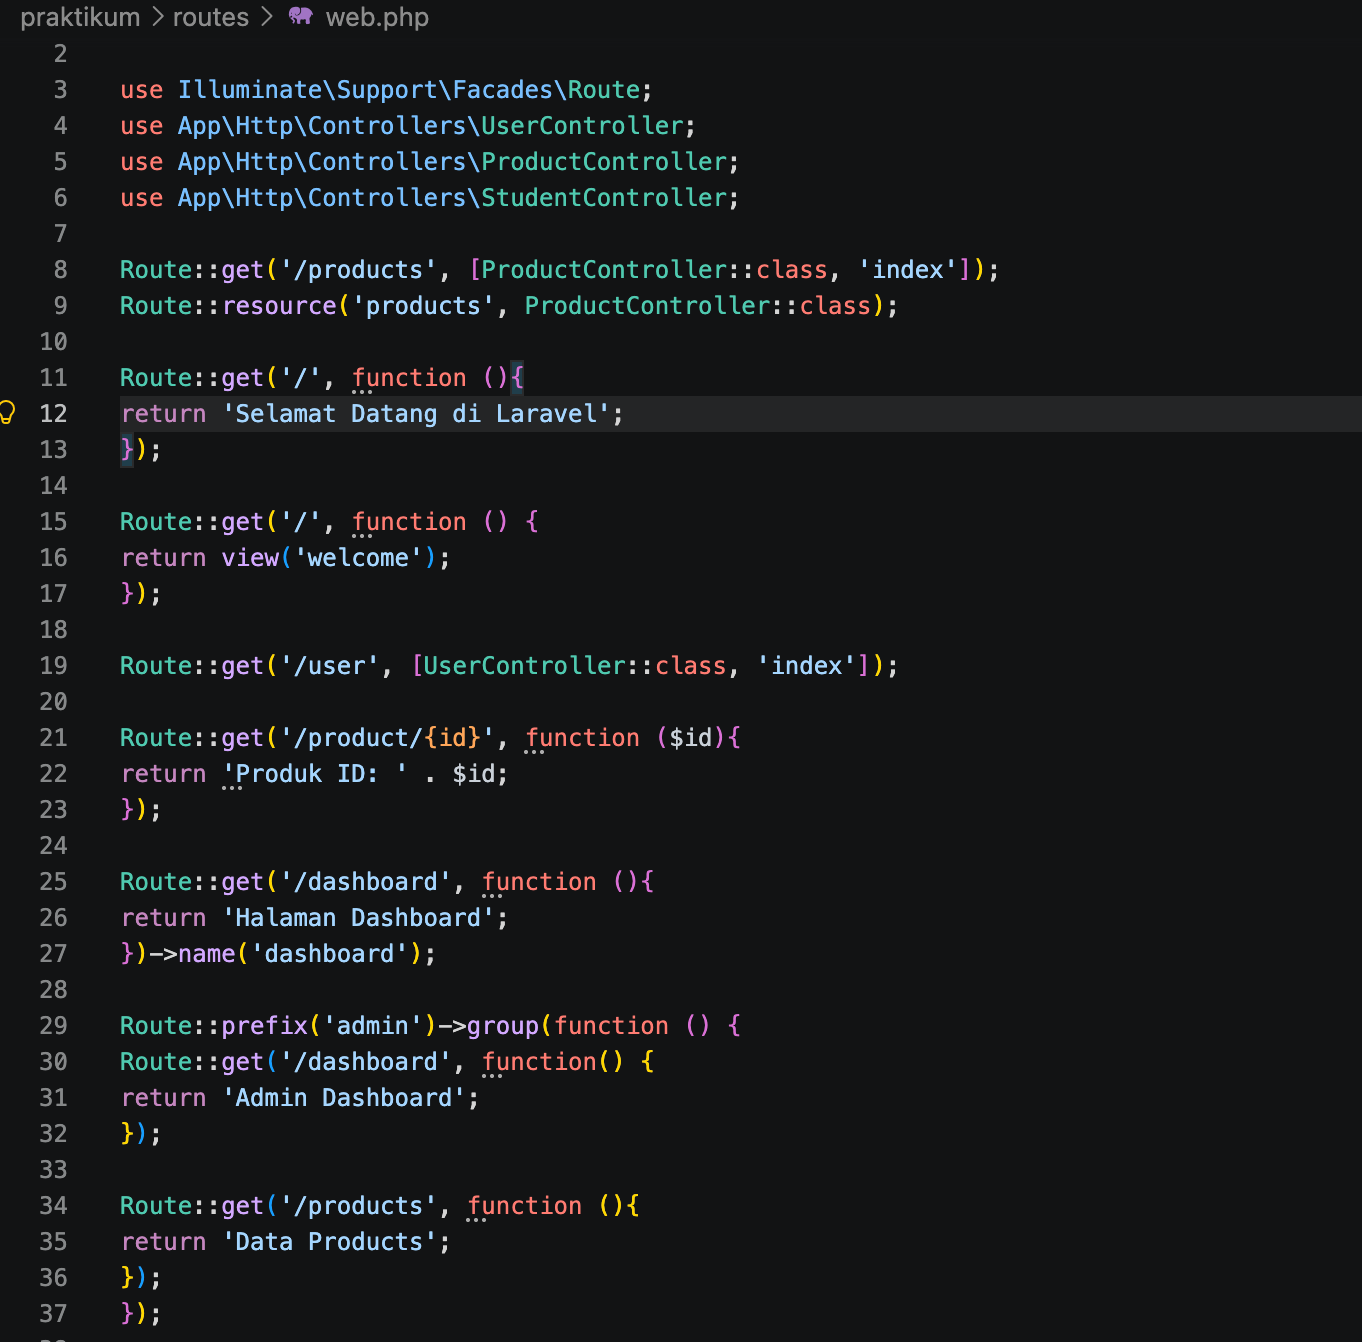This screenshot has height=1342, width=1362.
Task: Click the name('dashboard') call
Action: click(x=300, y=953)
